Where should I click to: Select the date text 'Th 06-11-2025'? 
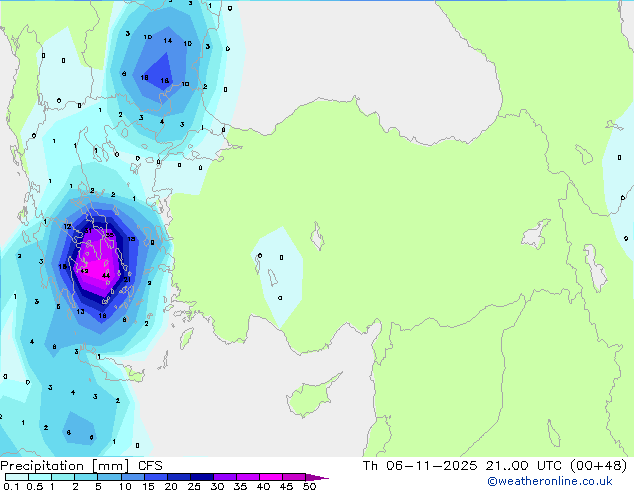420,465
